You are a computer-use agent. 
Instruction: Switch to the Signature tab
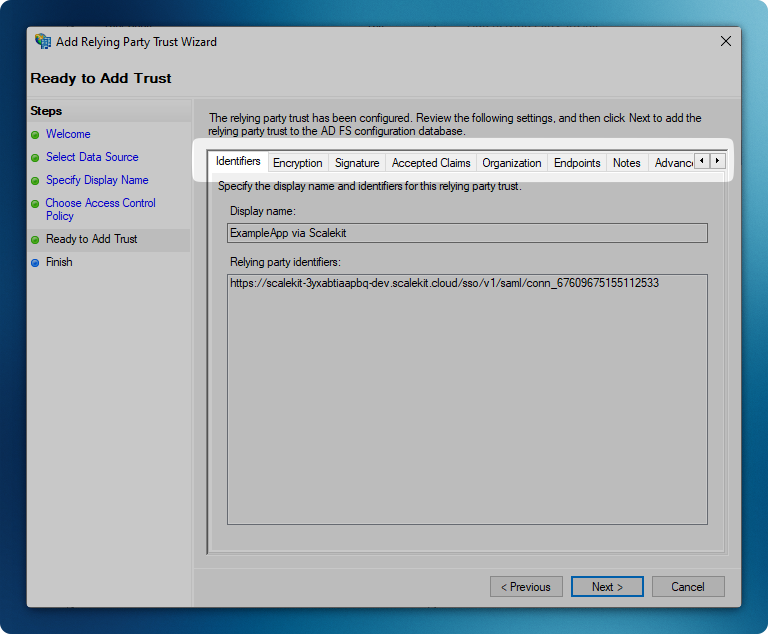point(357,163)
